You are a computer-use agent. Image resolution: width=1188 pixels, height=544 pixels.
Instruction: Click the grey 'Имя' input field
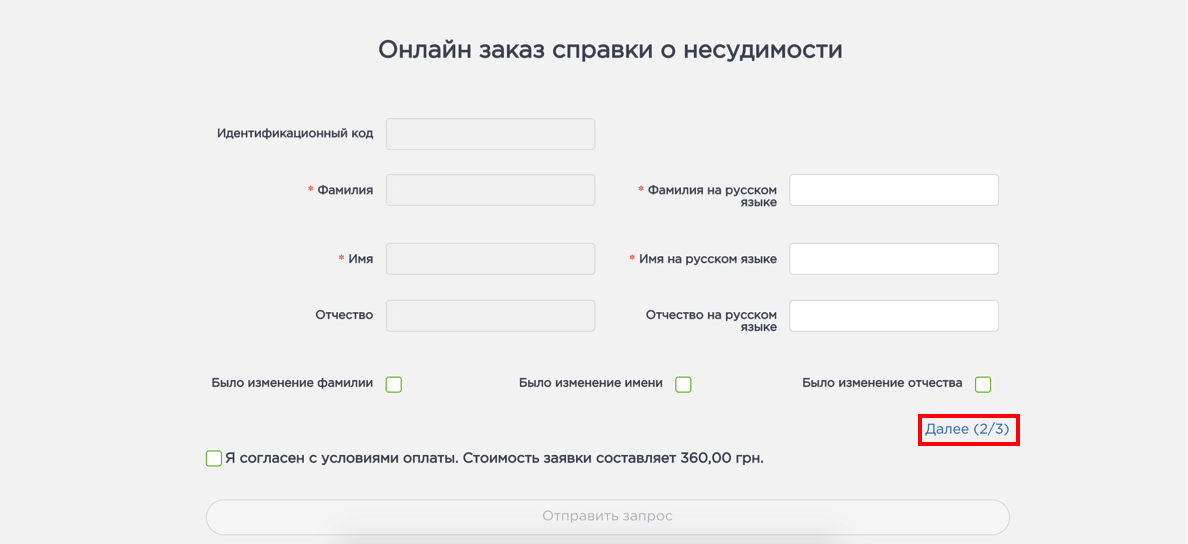490,259
